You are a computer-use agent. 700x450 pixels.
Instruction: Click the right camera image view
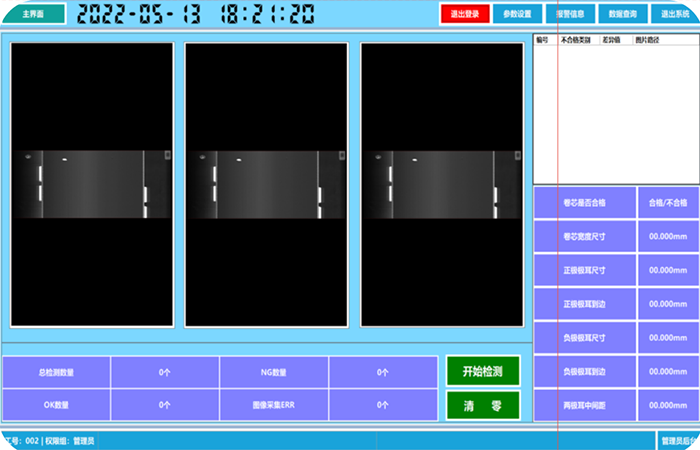(x=442, y=184)
